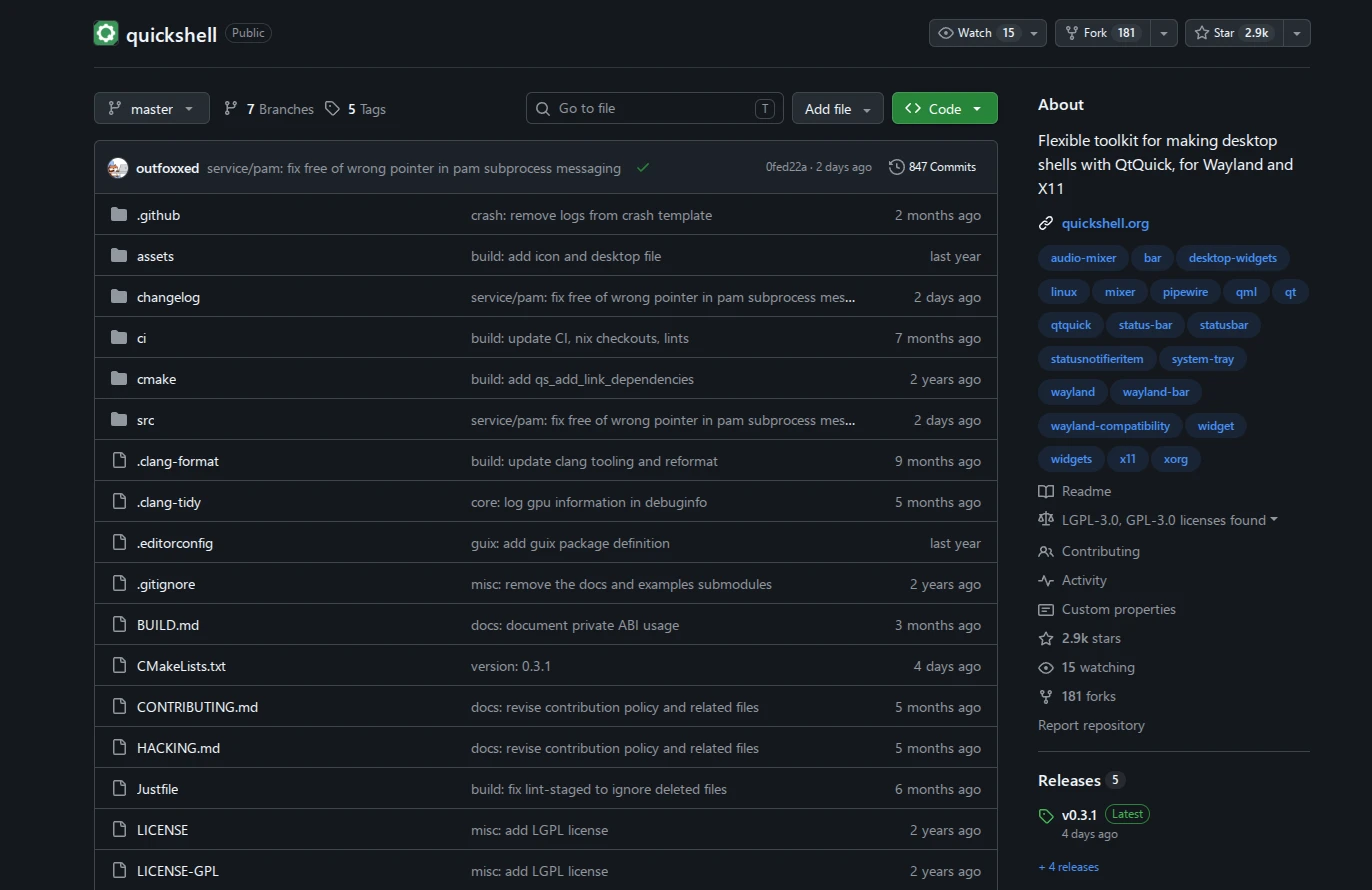The width and height of the screenshot is (1372, 890).
Task: Star the quickshell repository
Action: click(x=1232, y=33)
